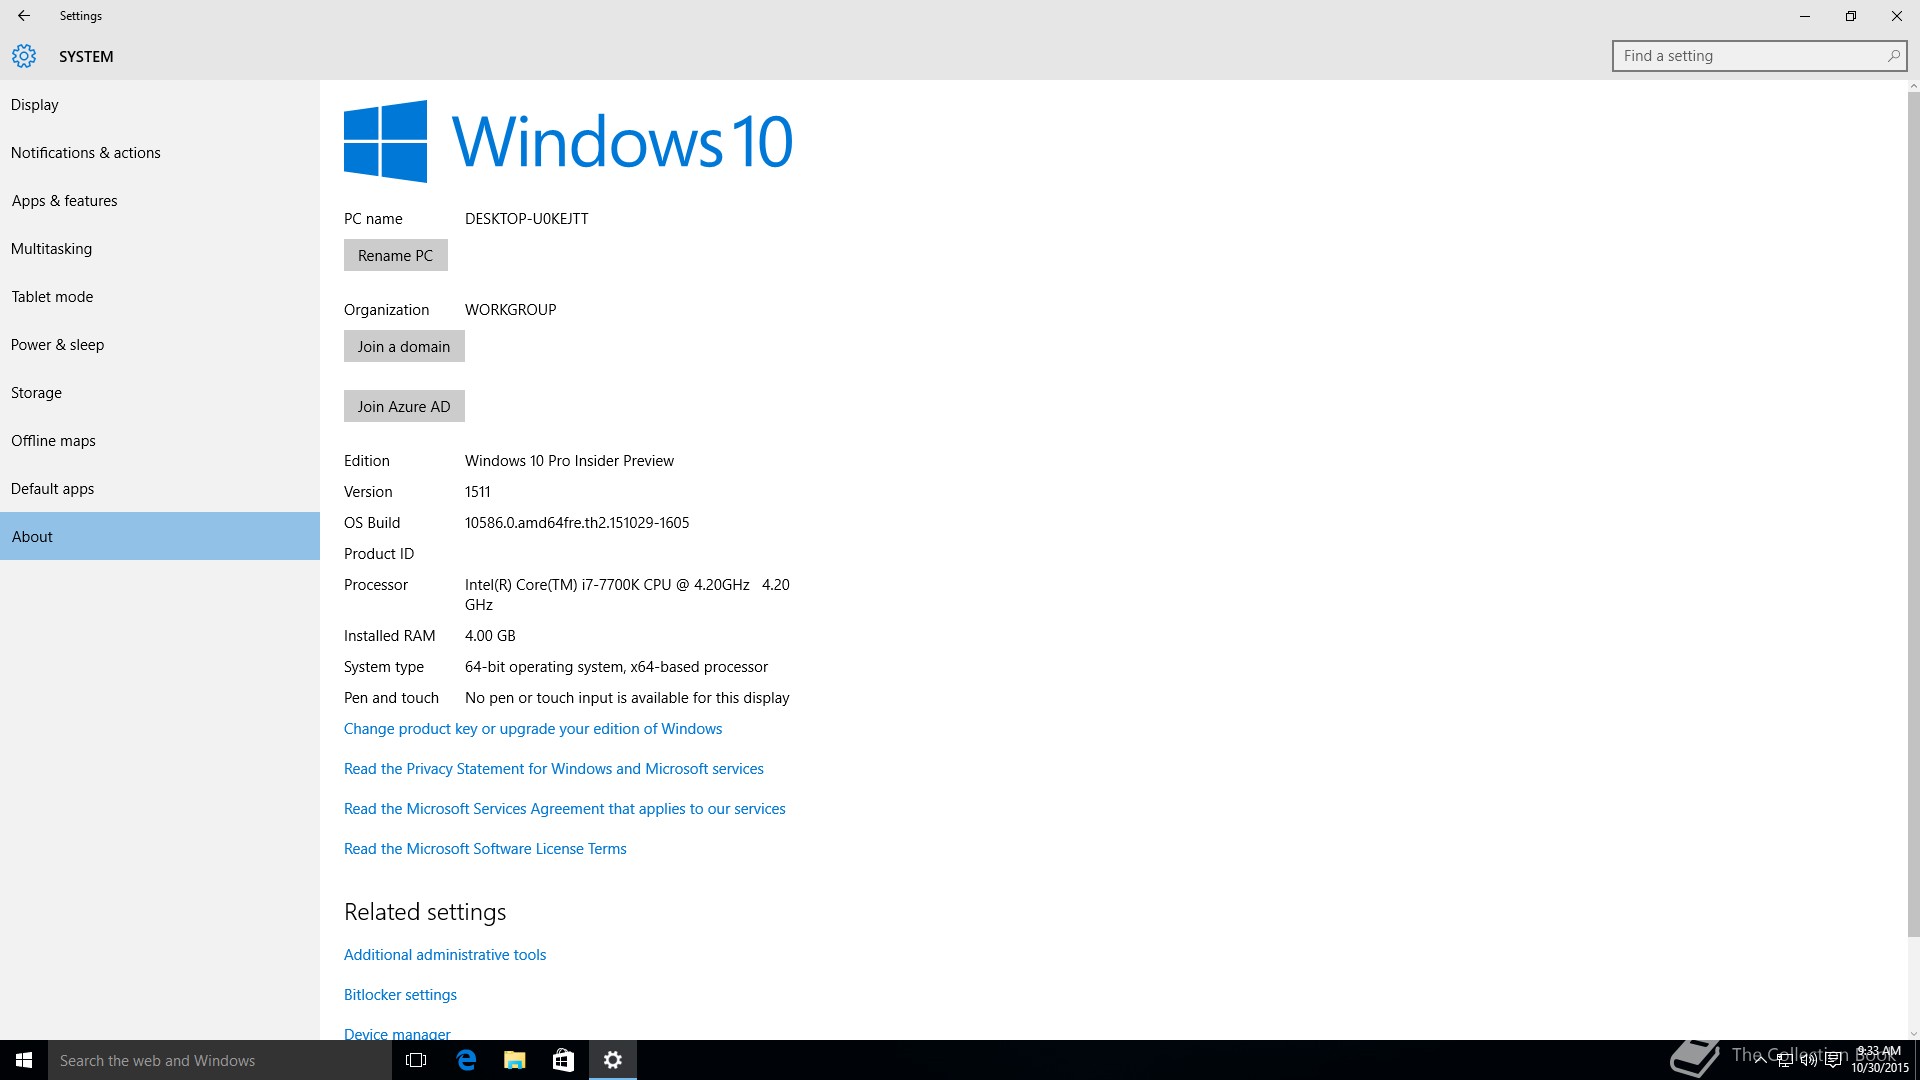Open Default apps category
The width and height of the screenshot is (1920, 1080).
[160, 489]
